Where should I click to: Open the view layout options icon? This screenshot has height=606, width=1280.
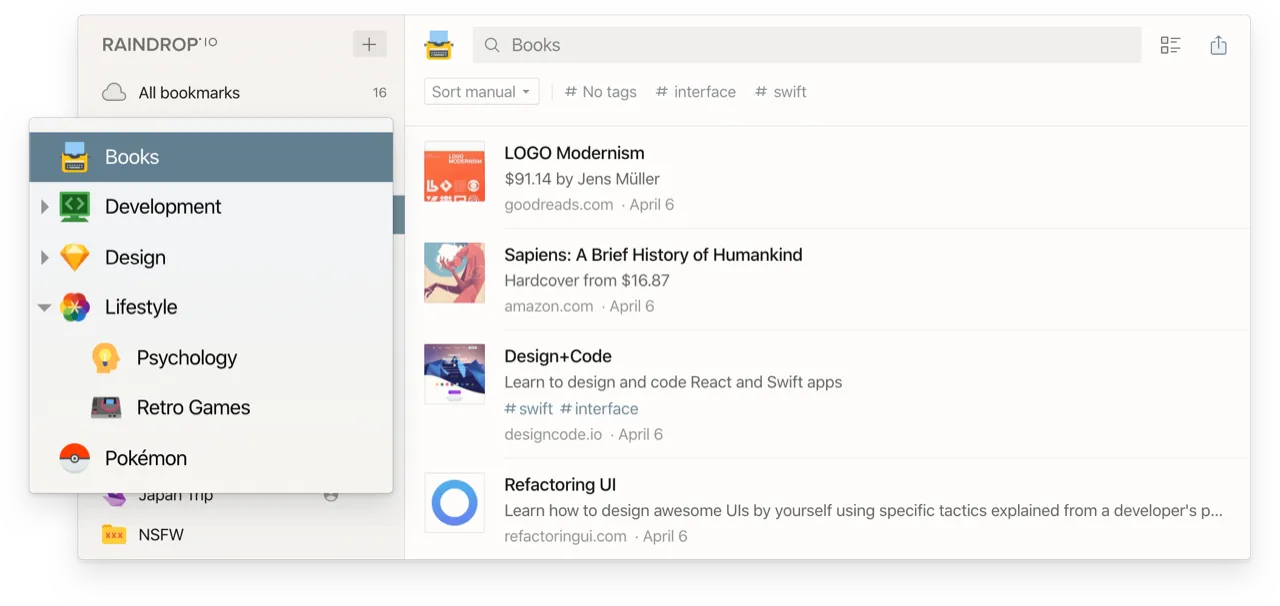1170,45
